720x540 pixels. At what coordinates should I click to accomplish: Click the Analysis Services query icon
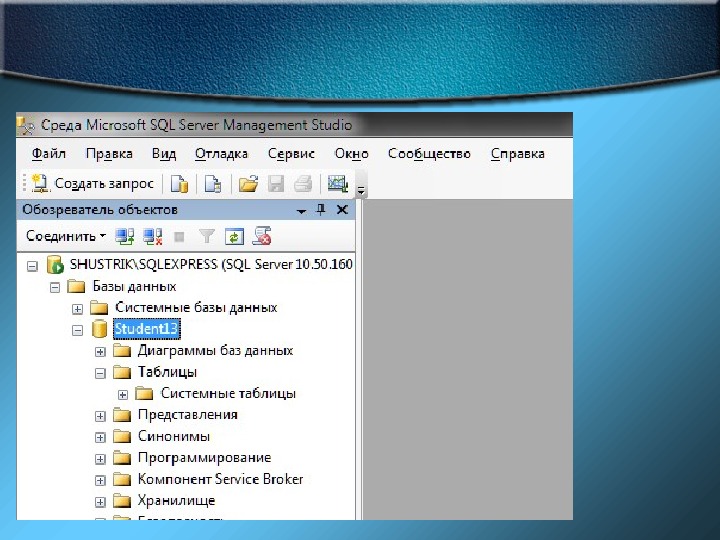tap(213, 184)
